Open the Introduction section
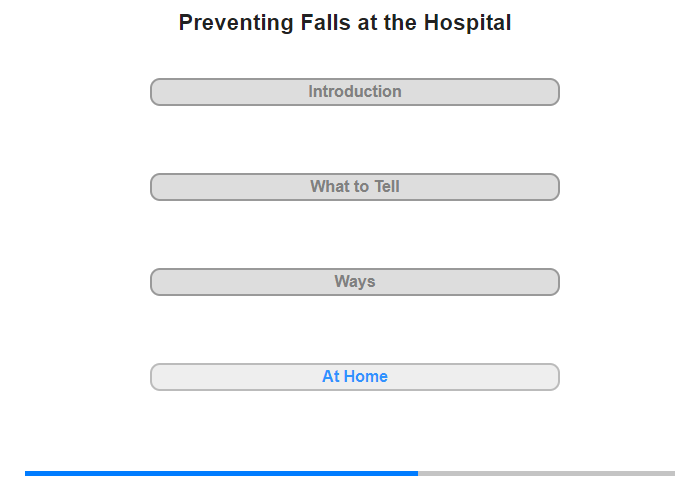The width and height of the screenshot is (700, 480). tap(354, 92)
